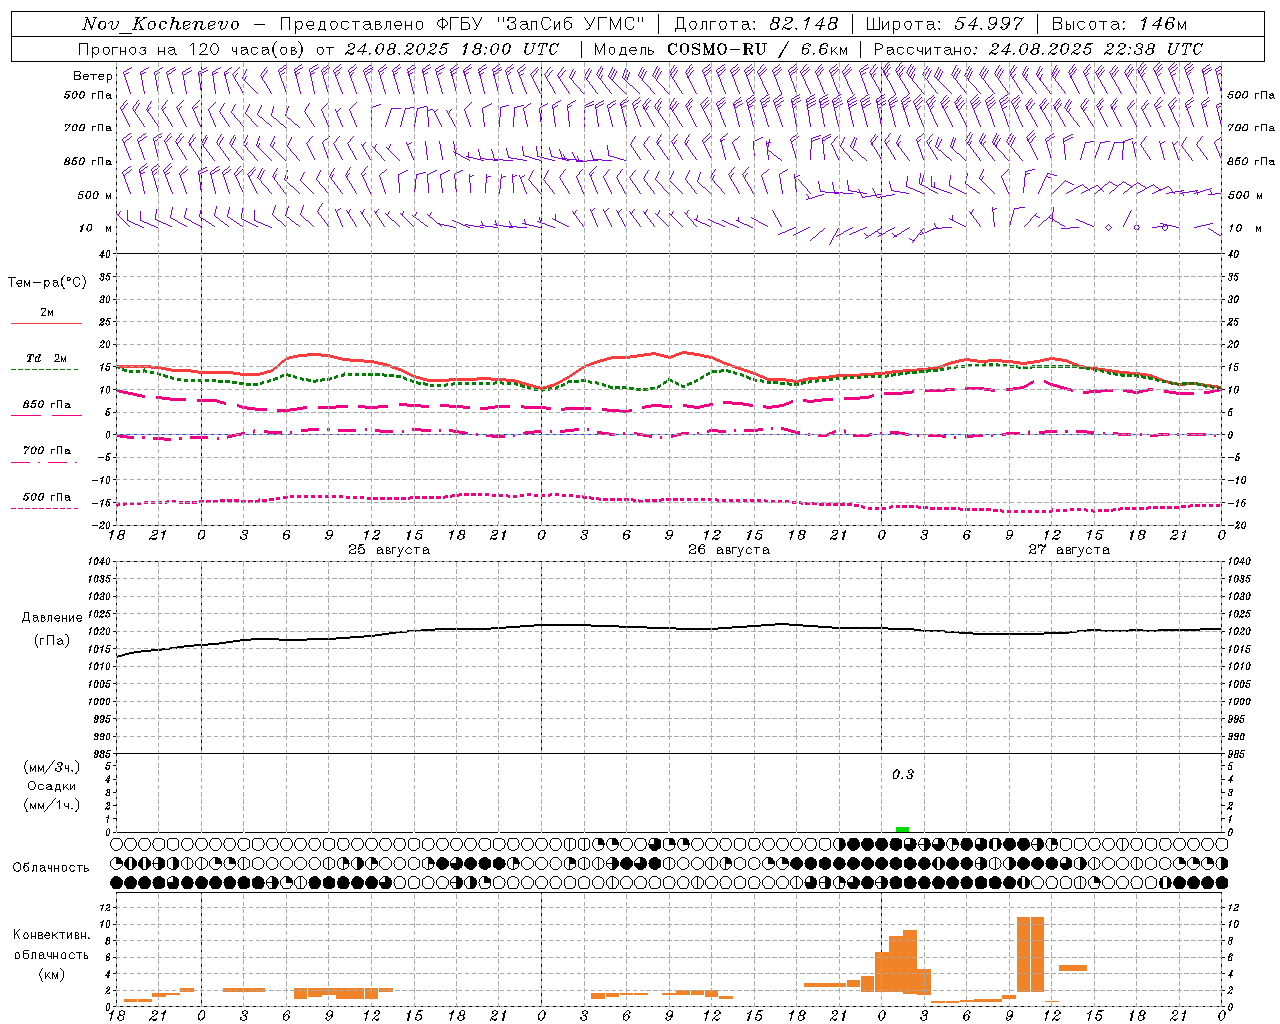Click the 27 августа date label
This screenshot has width=1280, height=1024.
[x=1069, y=550]
